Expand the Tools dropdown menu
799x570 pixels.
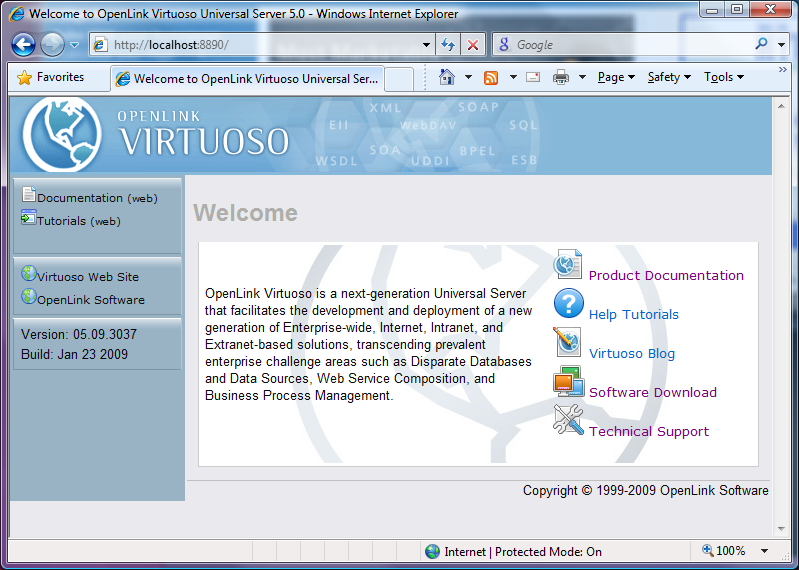click(x=724, y=77)
